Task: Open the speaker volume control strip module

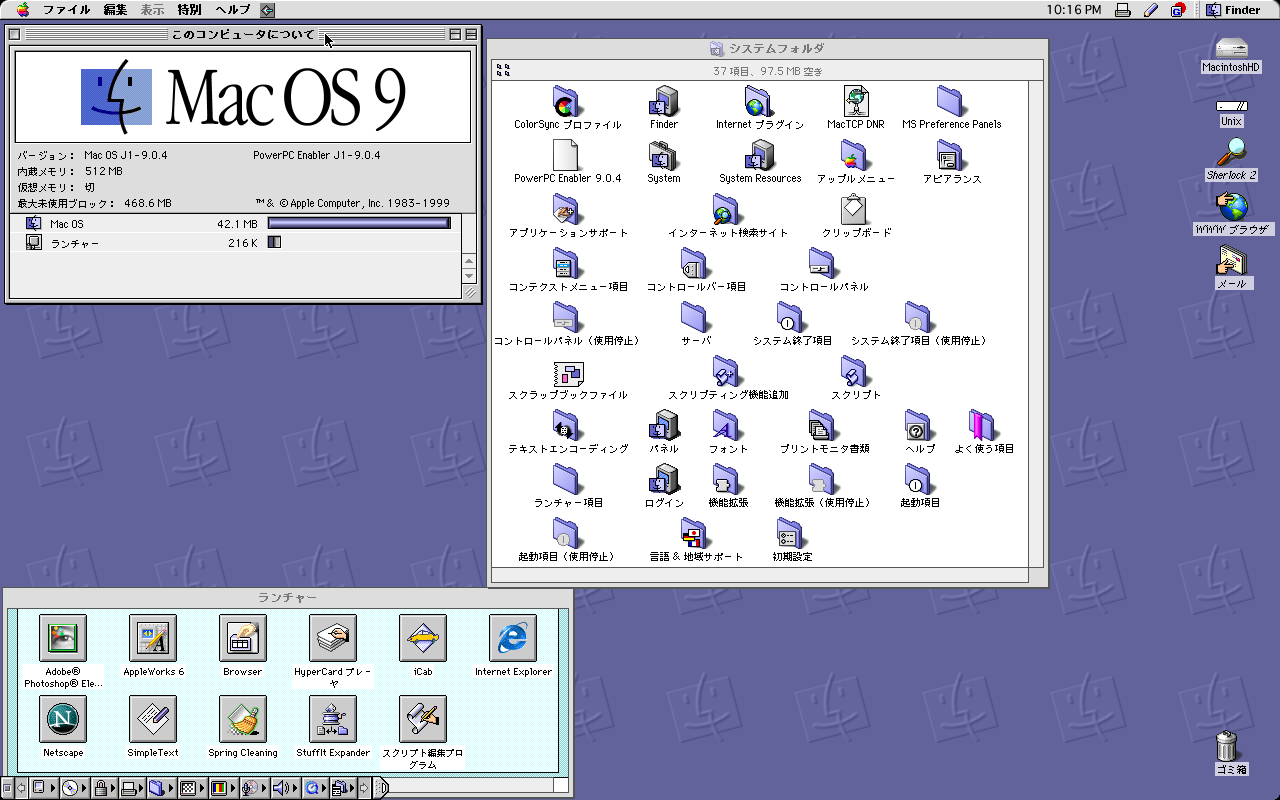Action: tap(285, 788)
